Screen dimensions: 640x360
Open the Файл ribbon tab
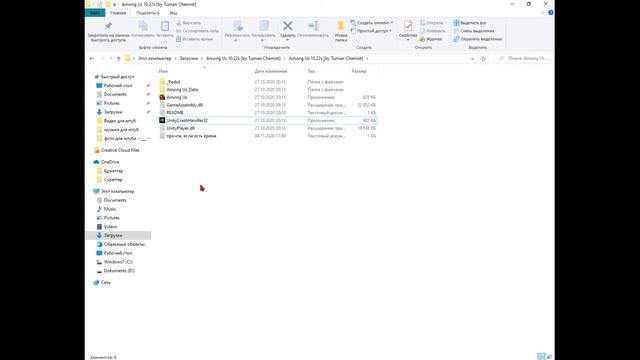click(95, 13)
